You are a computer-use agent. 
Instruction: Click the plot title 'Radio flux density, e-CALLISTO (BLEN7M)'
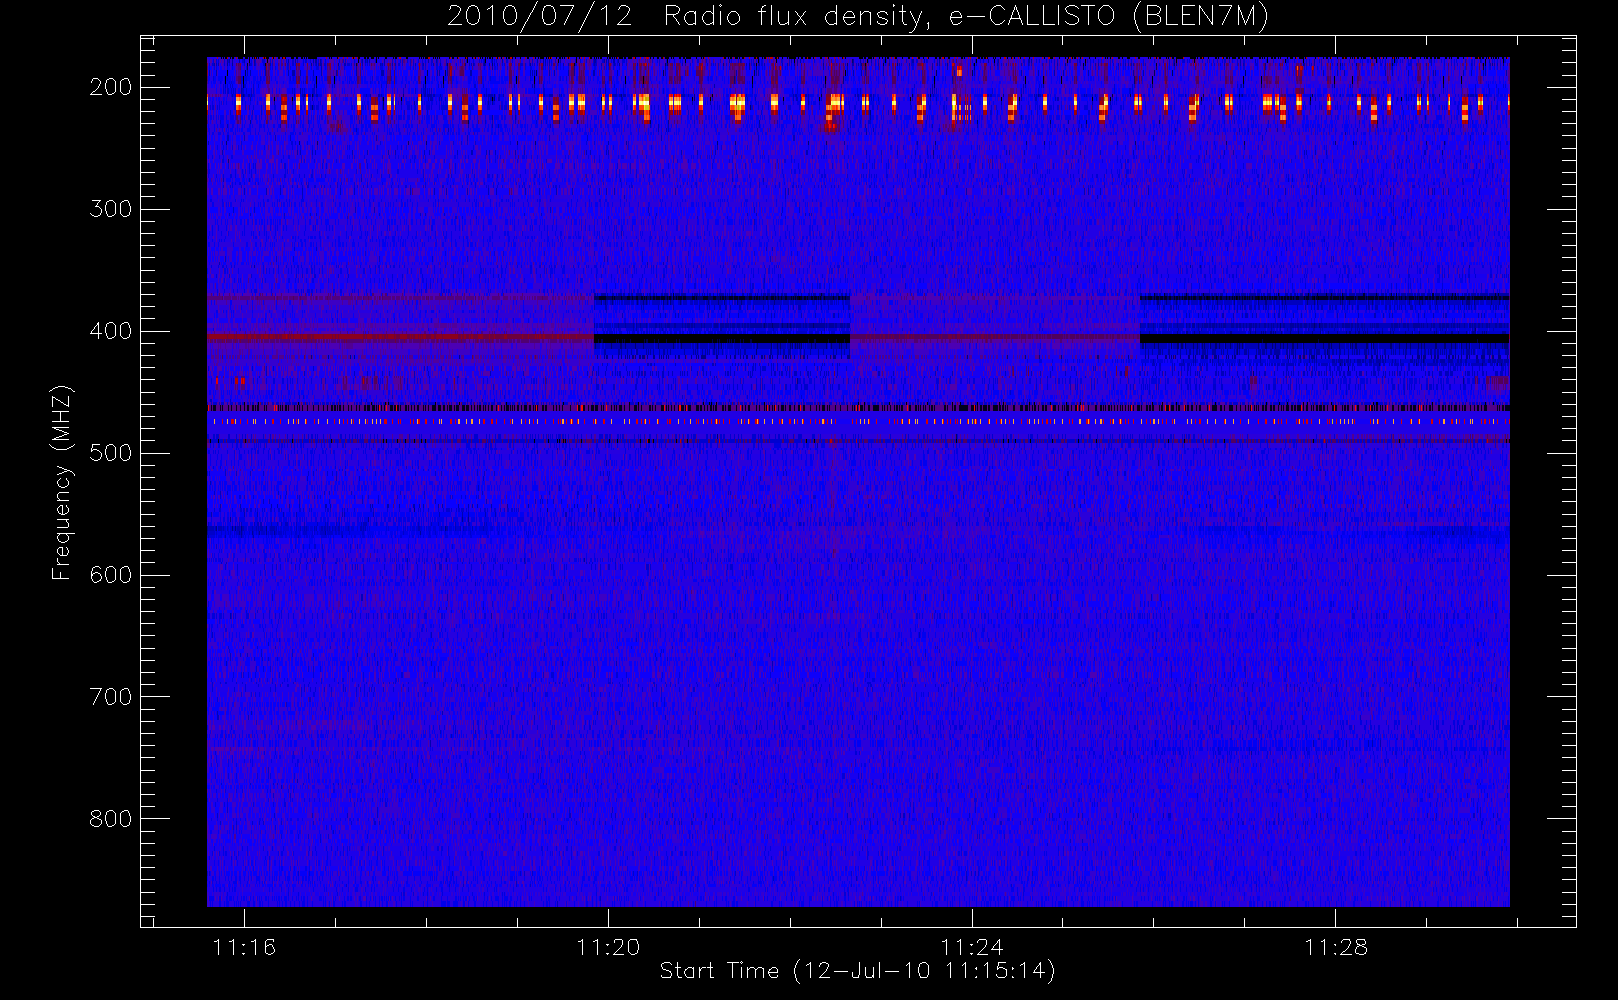[966, 17]
